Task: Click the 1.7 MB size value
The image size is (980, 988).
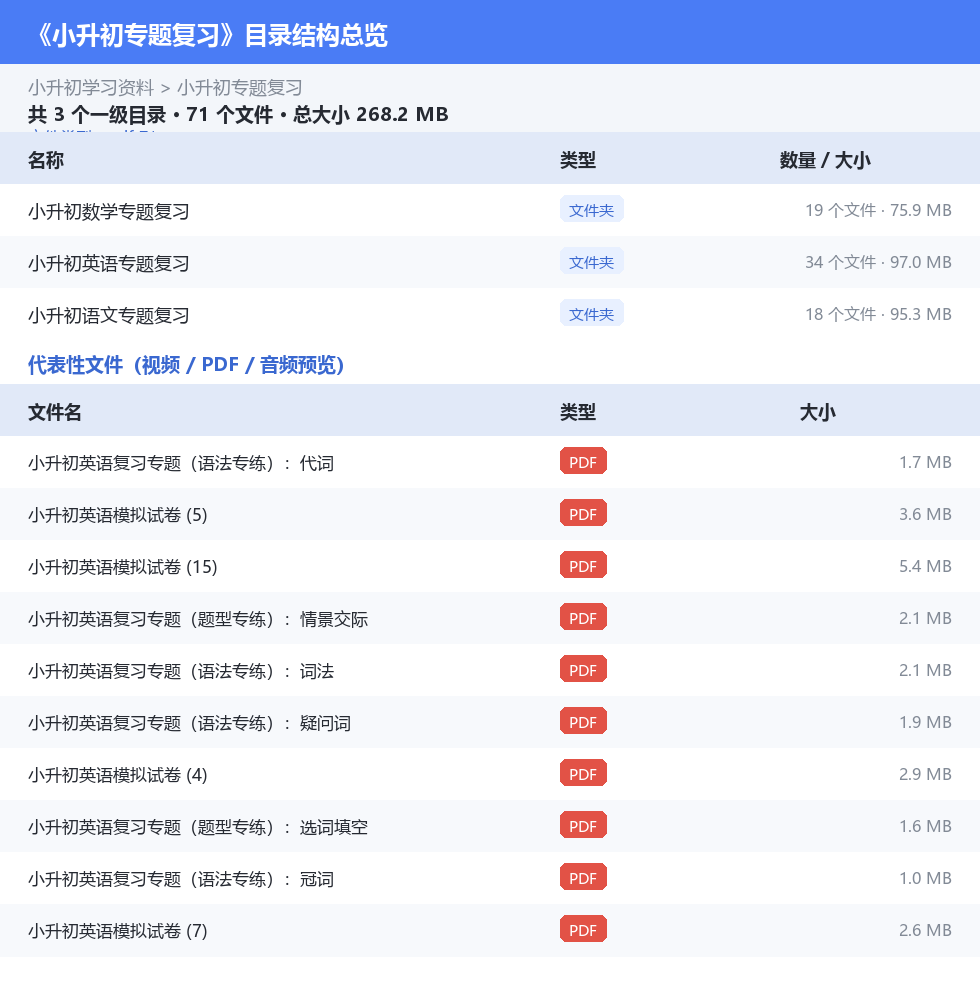Action: pyautogui.click(x=925, y=462)
